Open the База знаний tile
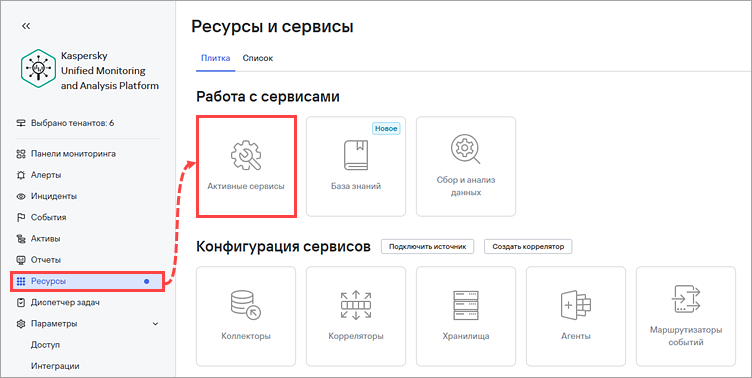 pyautogui.click(x=356, y=166)
